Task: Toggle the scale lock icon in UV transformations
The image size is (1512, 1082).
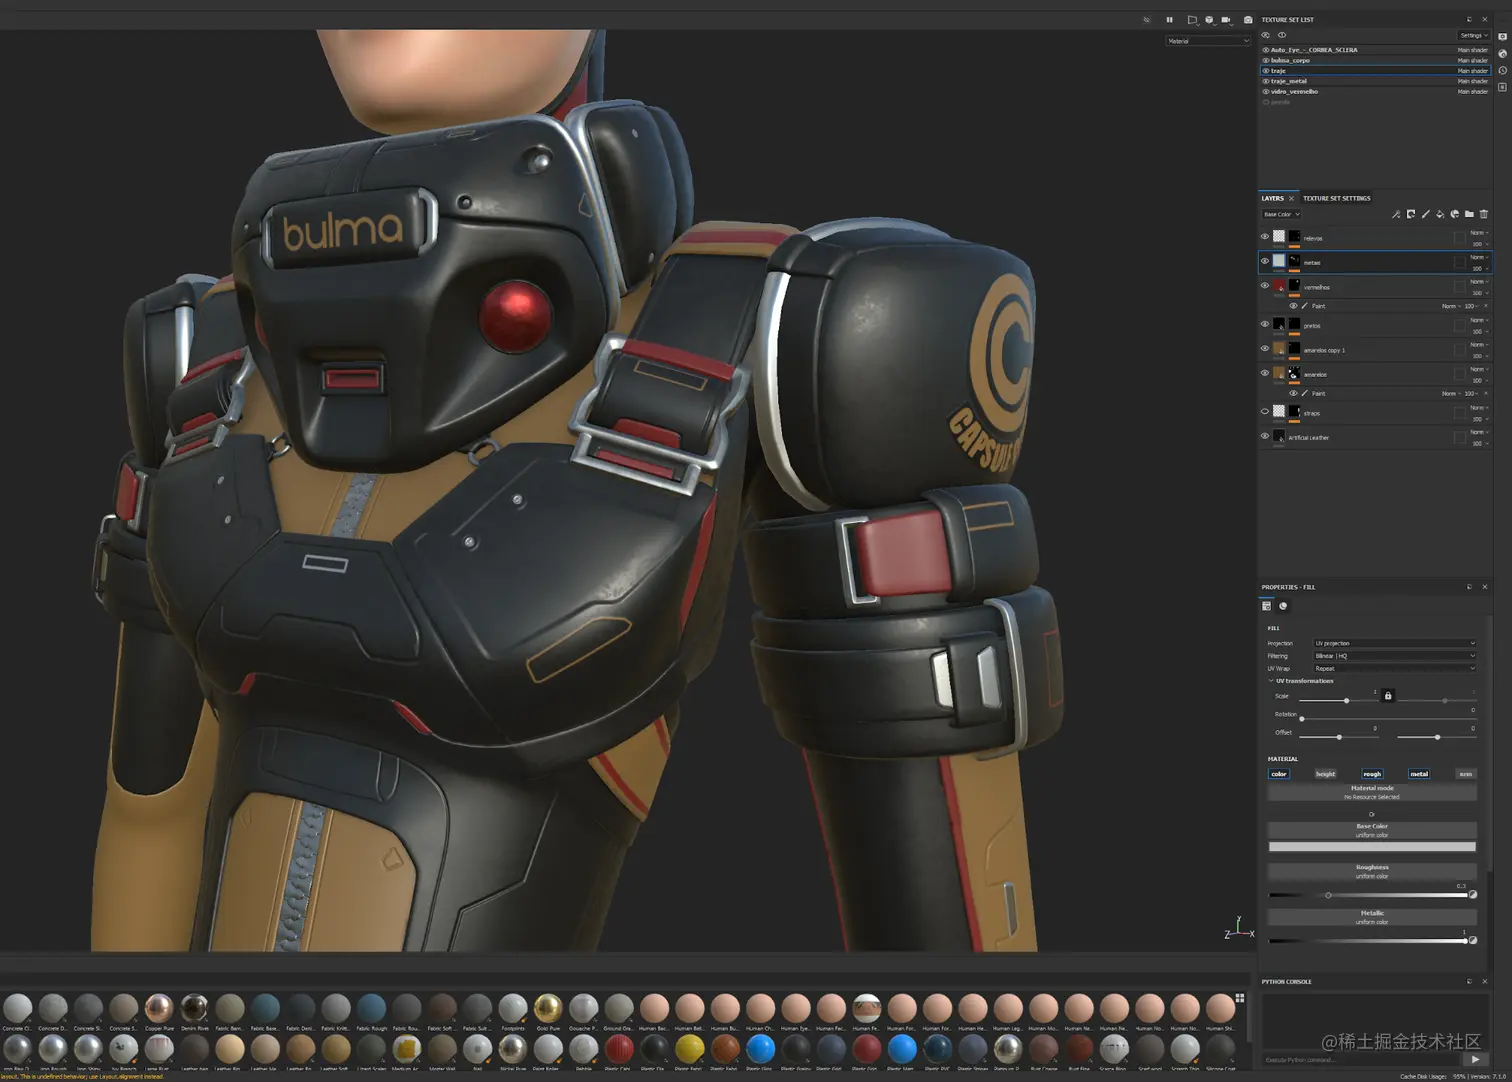Action: pyautogui.click(x=1388, y=696)
